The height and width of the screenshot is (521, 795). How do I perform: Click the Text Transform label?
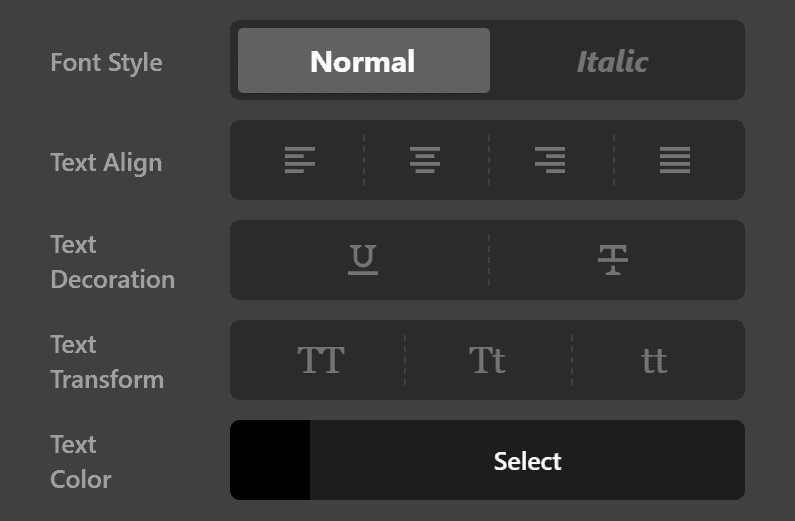pos(106,362)
